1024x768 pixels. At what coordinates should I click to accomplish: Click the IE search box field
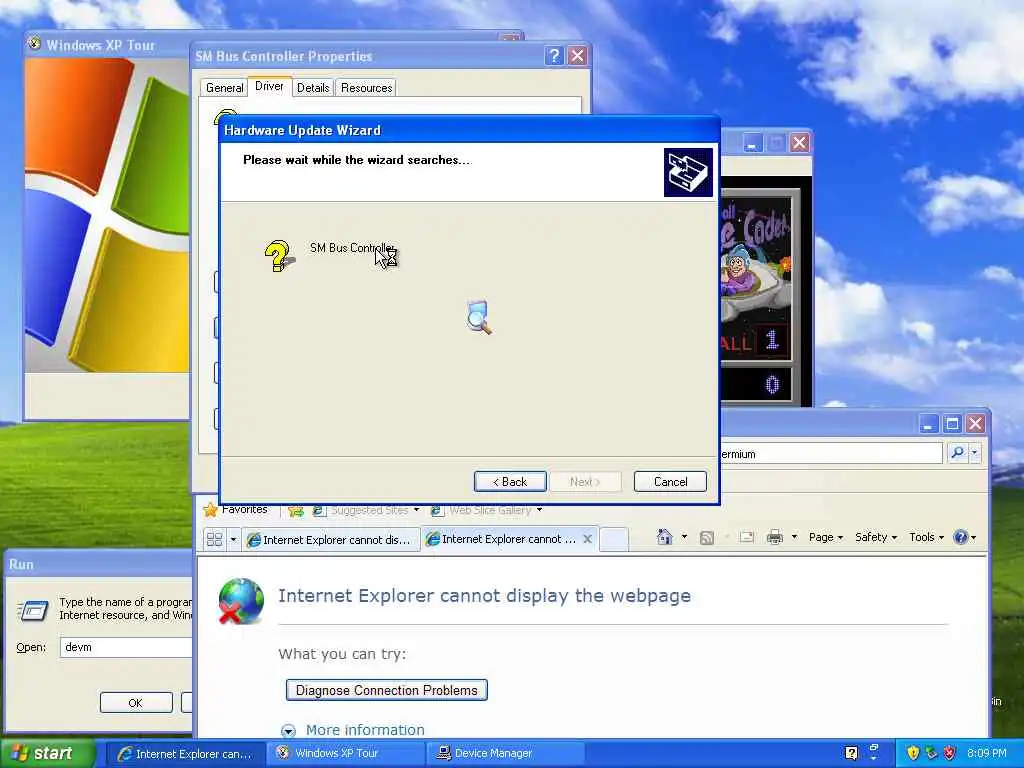click(831, 453)
